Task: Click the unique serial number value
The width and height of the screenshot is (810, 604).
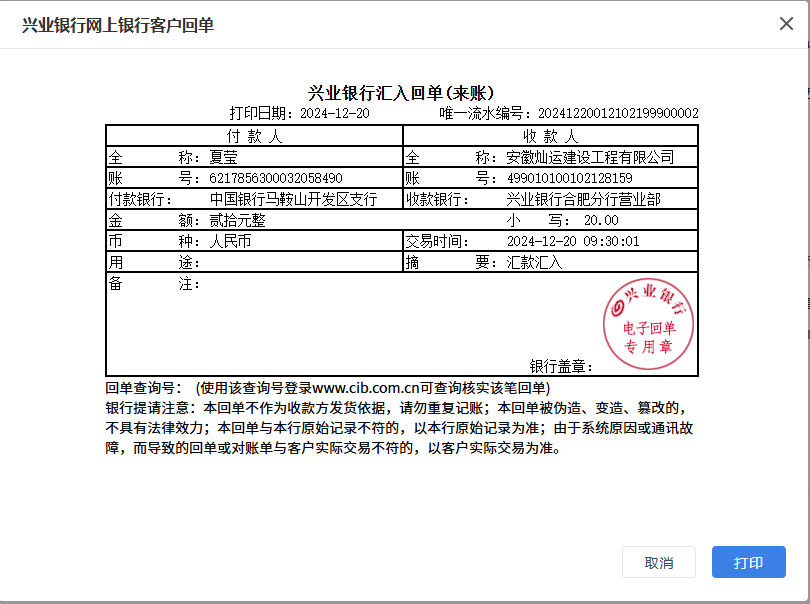Action: [x=618, y=114]
